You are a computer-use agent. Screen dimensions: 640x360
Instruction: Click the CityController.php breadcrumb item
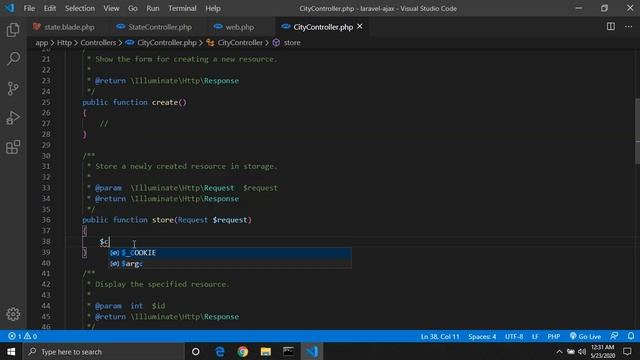[161, 42]
